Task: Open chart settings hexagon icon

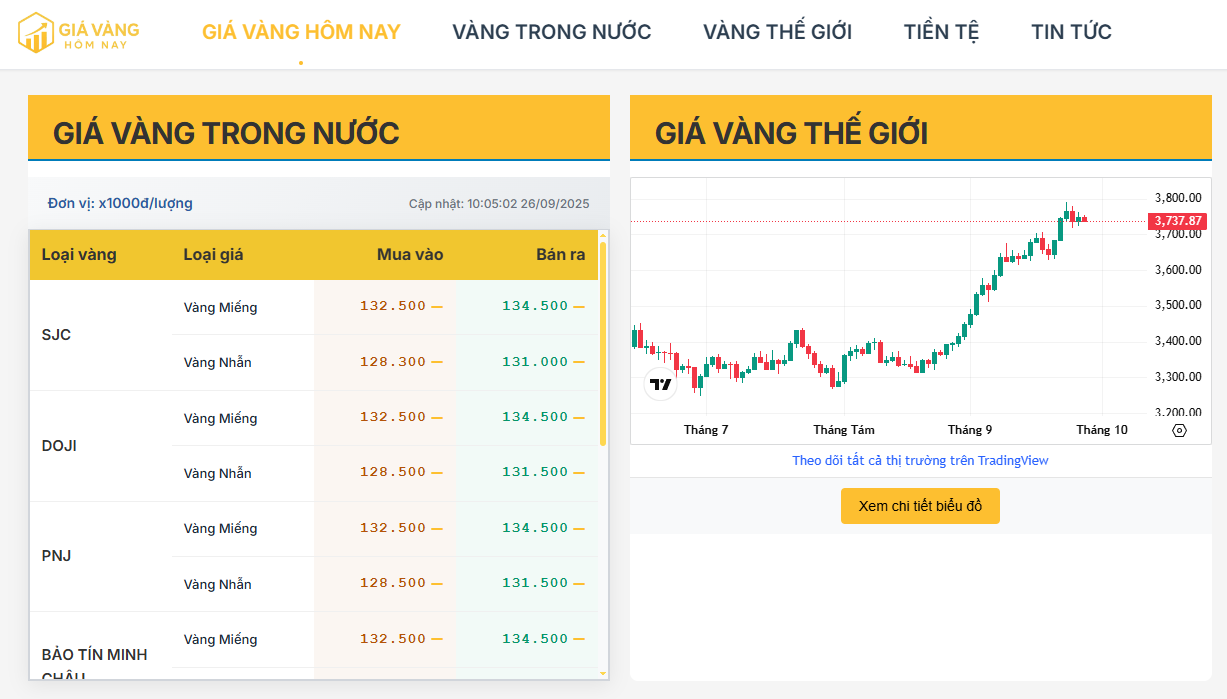Action: coord(1179,430)
